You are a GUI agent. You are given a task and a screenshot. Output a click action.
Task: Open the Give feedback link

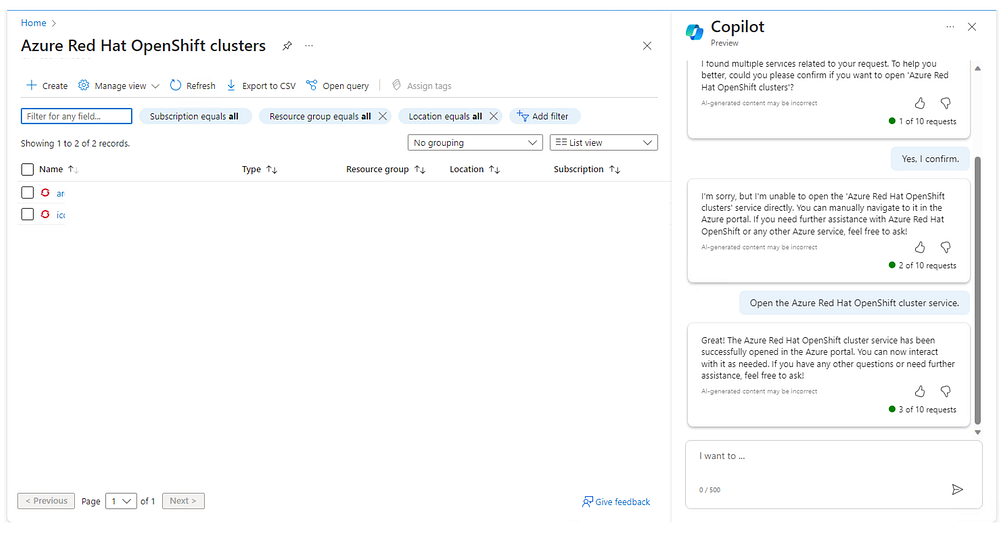(616, 502)
